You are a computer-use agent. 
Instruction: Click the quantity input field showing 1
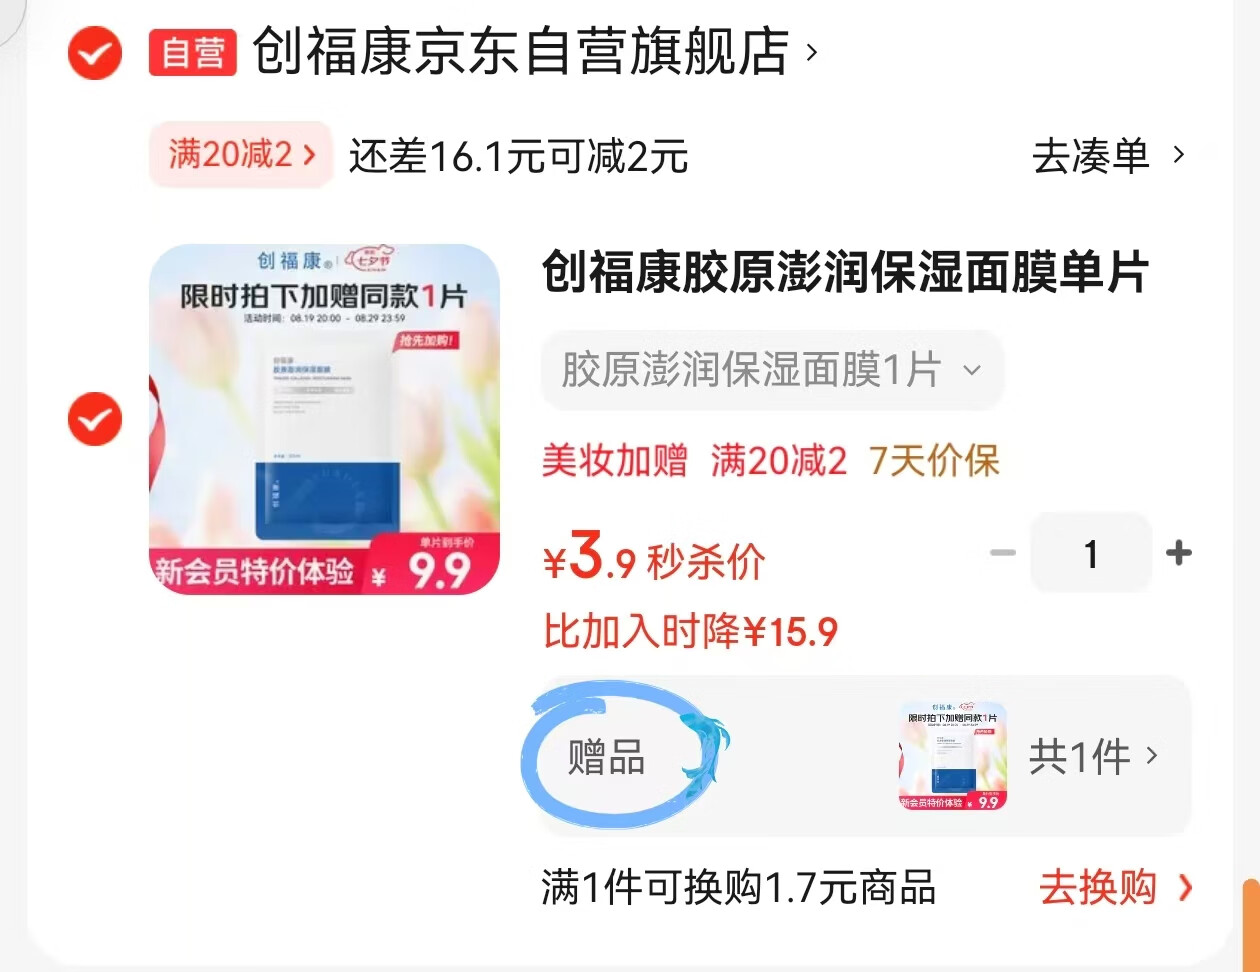click(x=1091, y=553)
